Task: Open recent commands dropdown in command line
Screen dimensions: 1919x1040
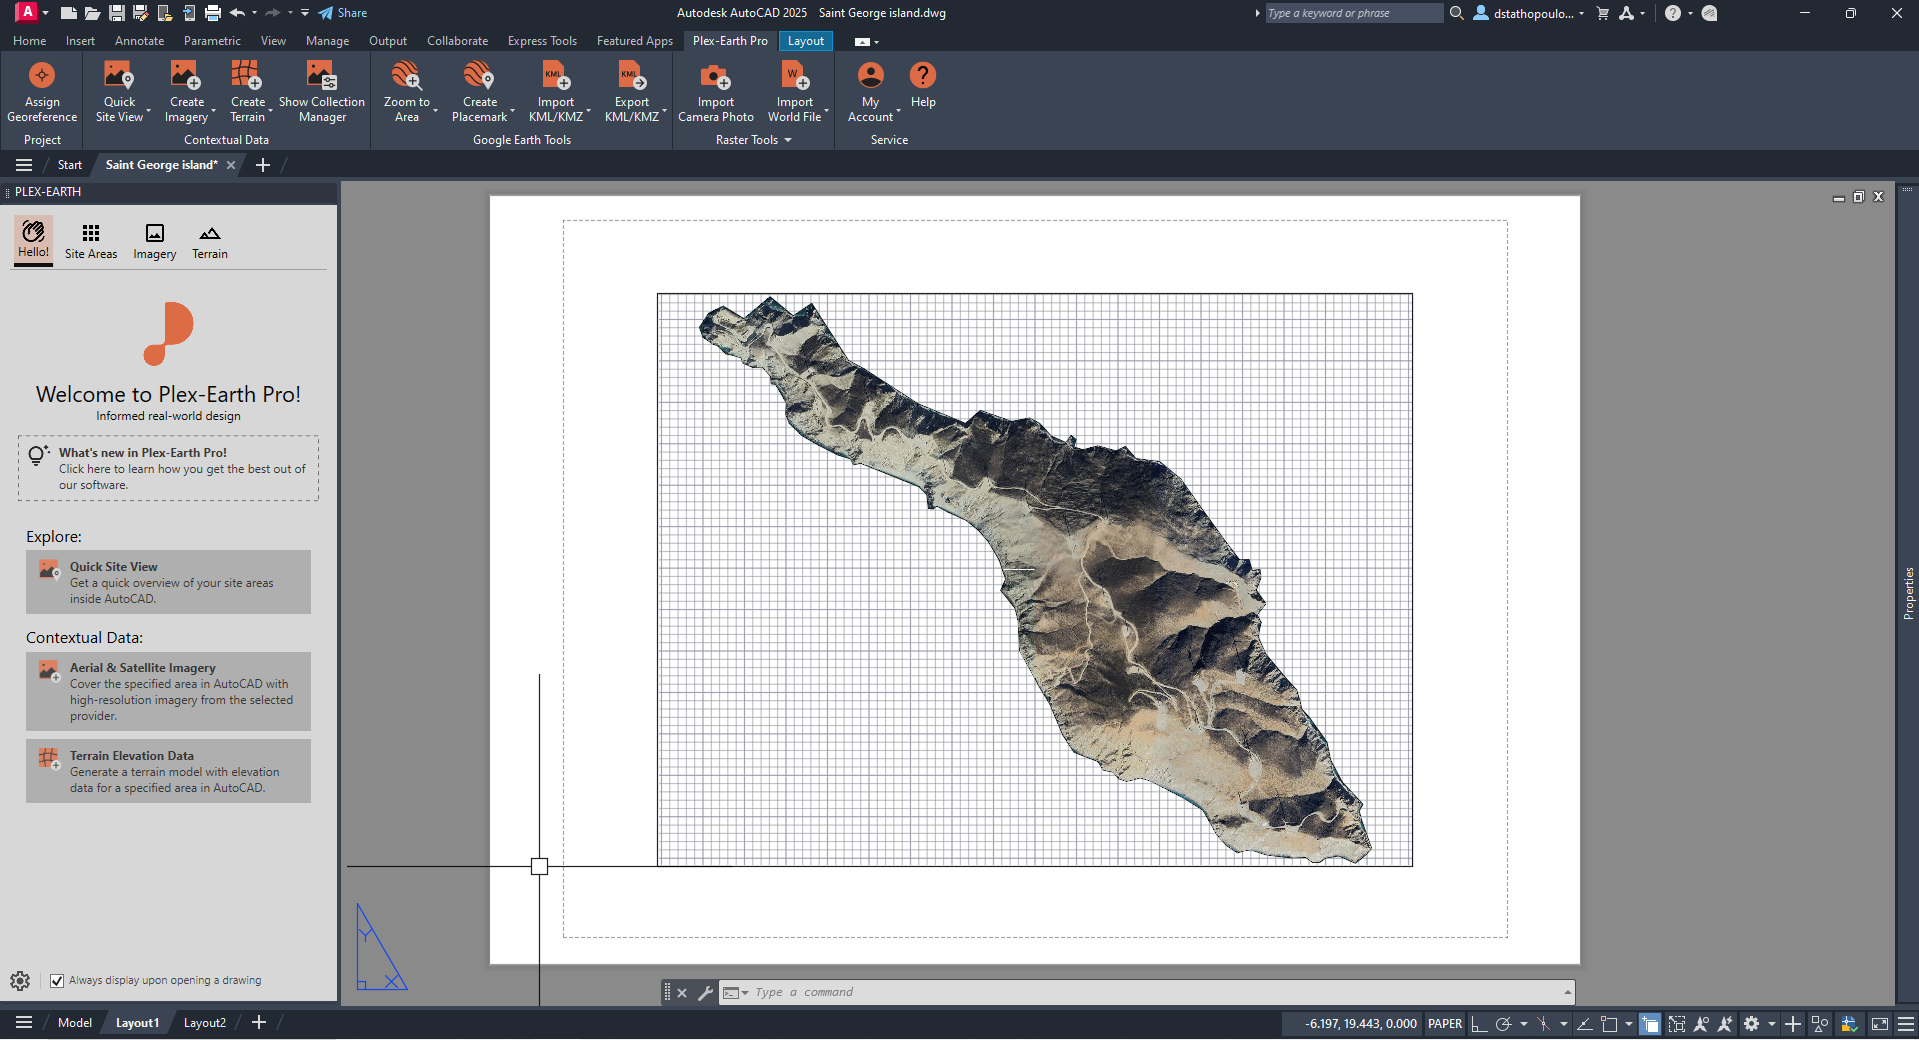Action: [735, 993]
